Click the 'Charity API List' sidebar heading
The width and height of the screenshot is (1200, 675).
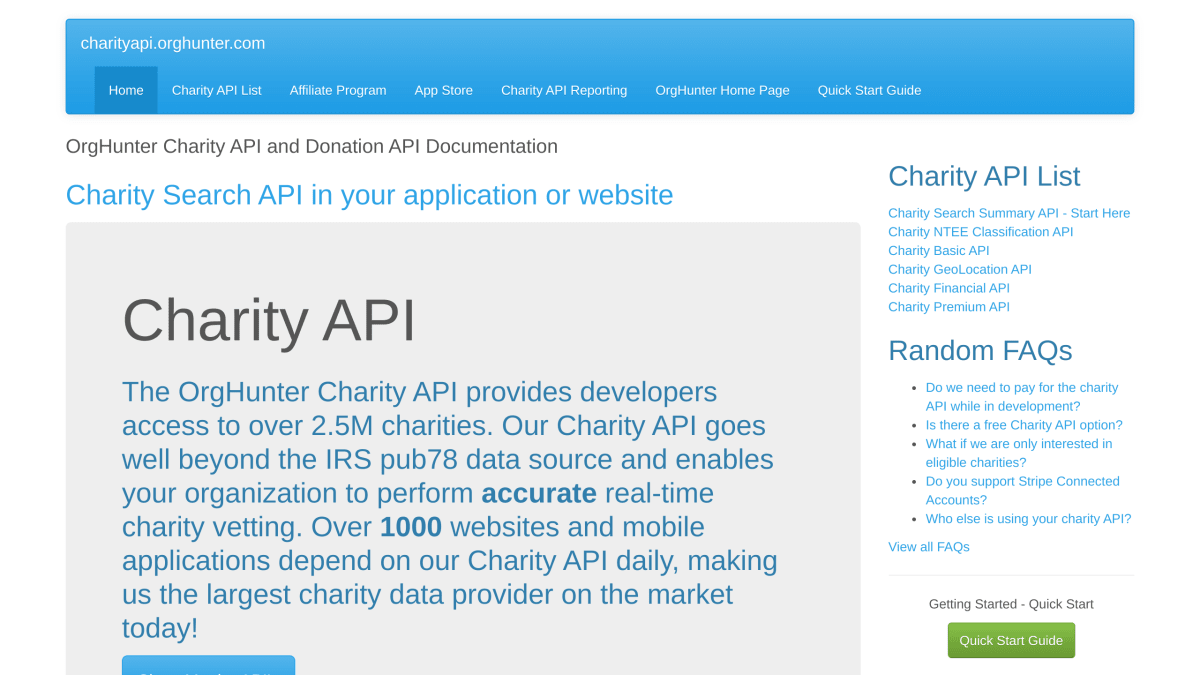tap(984, 176)
